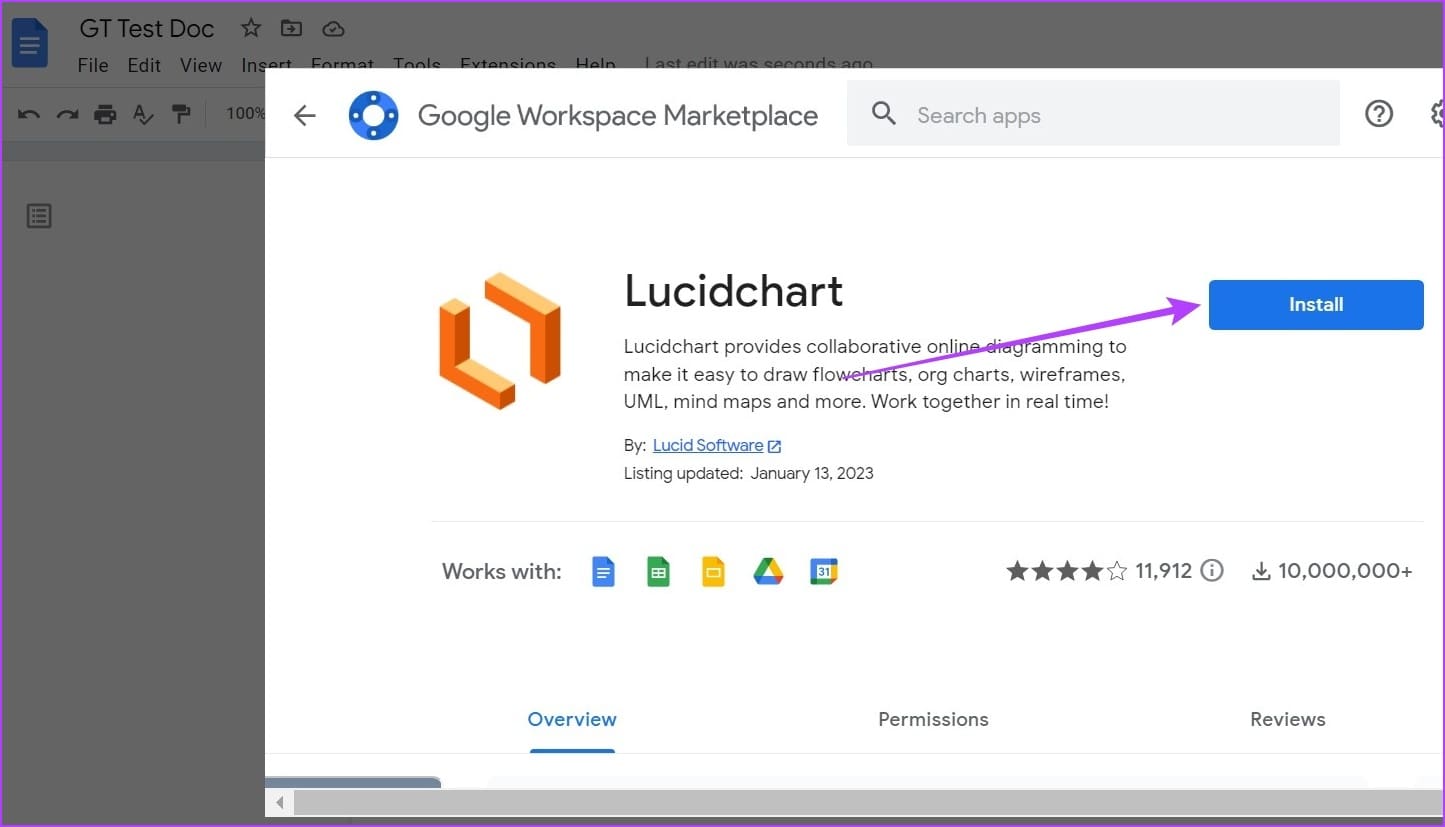
Task: Click the Google Docs icon under Works with
Action: coord(603,572)
